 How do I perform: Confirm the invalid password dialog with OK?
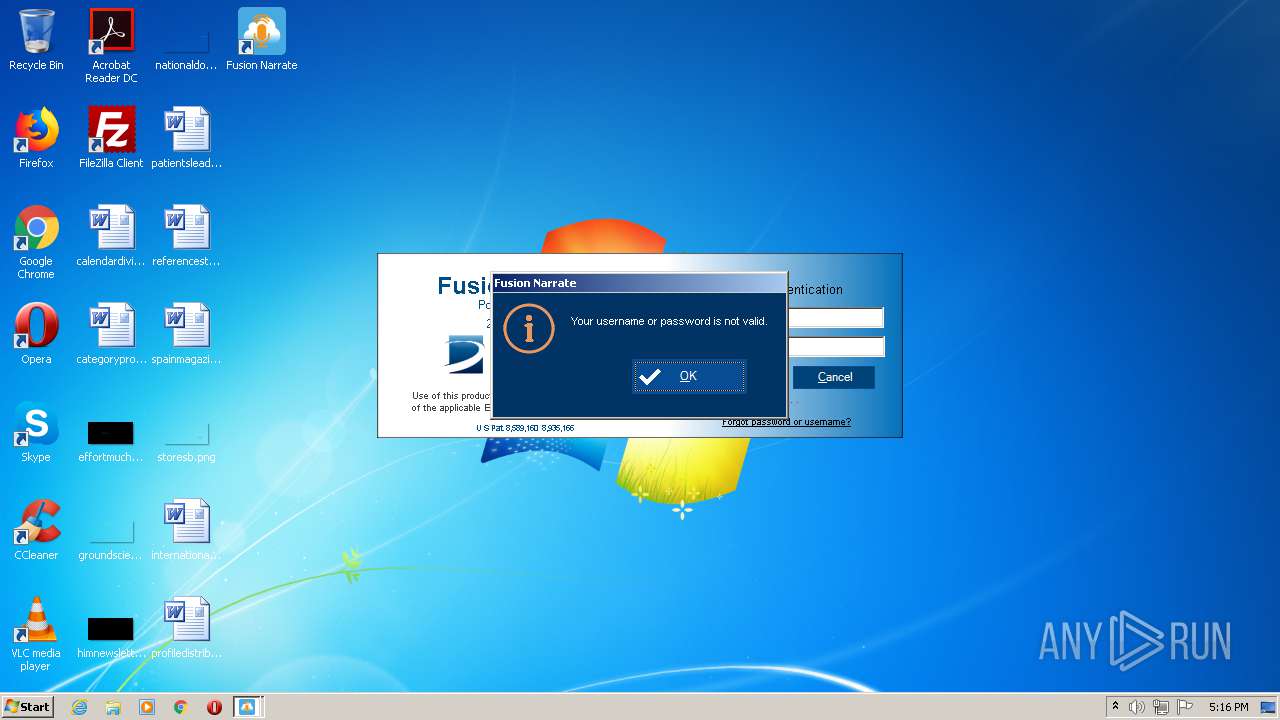click(x=689, y=376)
